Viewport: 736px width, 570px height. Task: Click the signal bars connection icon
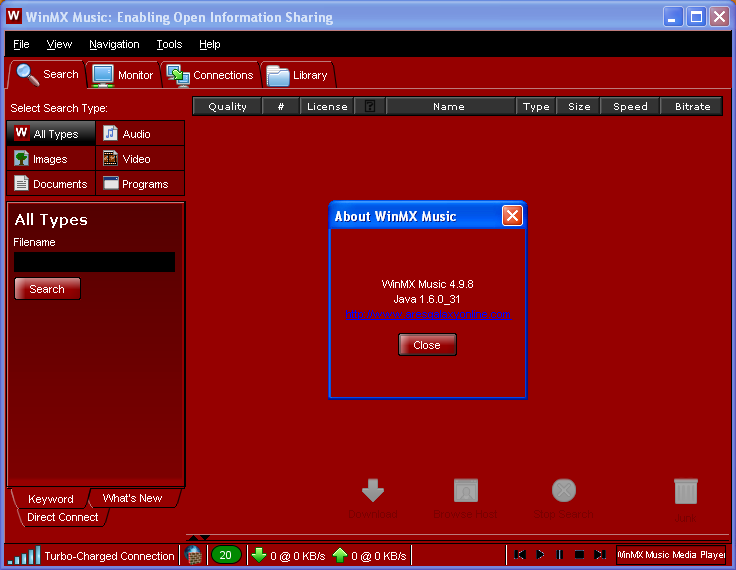(x=24, y=555)
